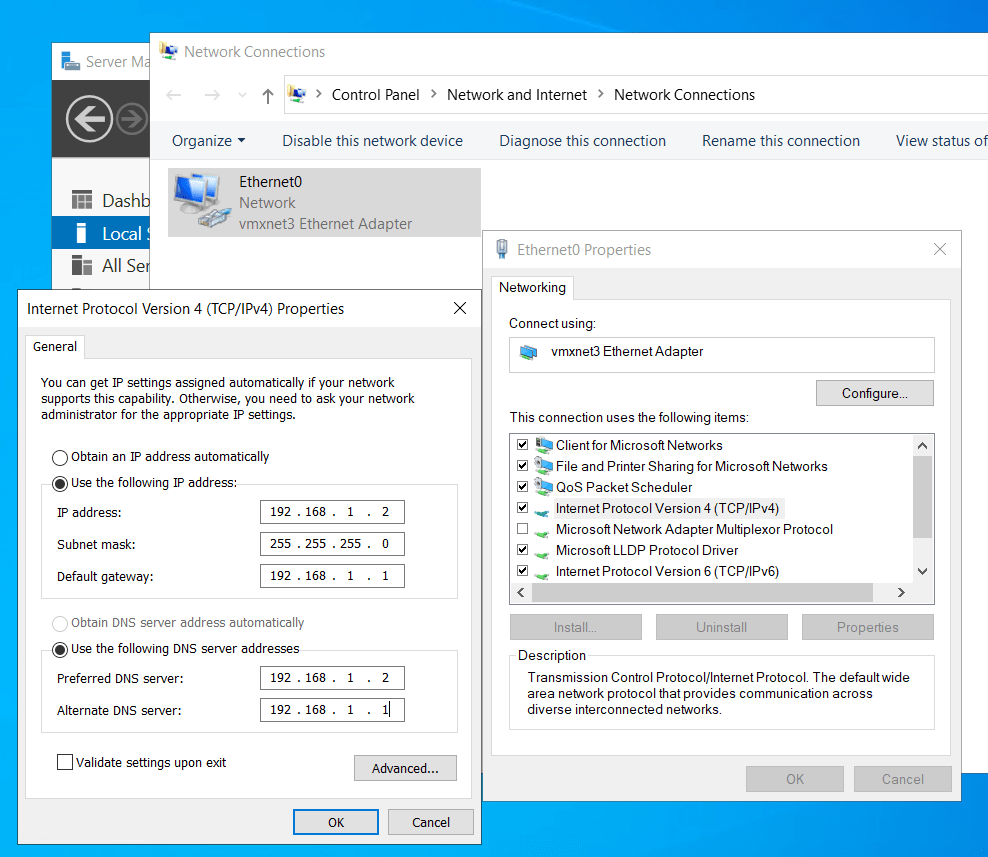Click the Server Manager back arrow icon

point(89,121)
